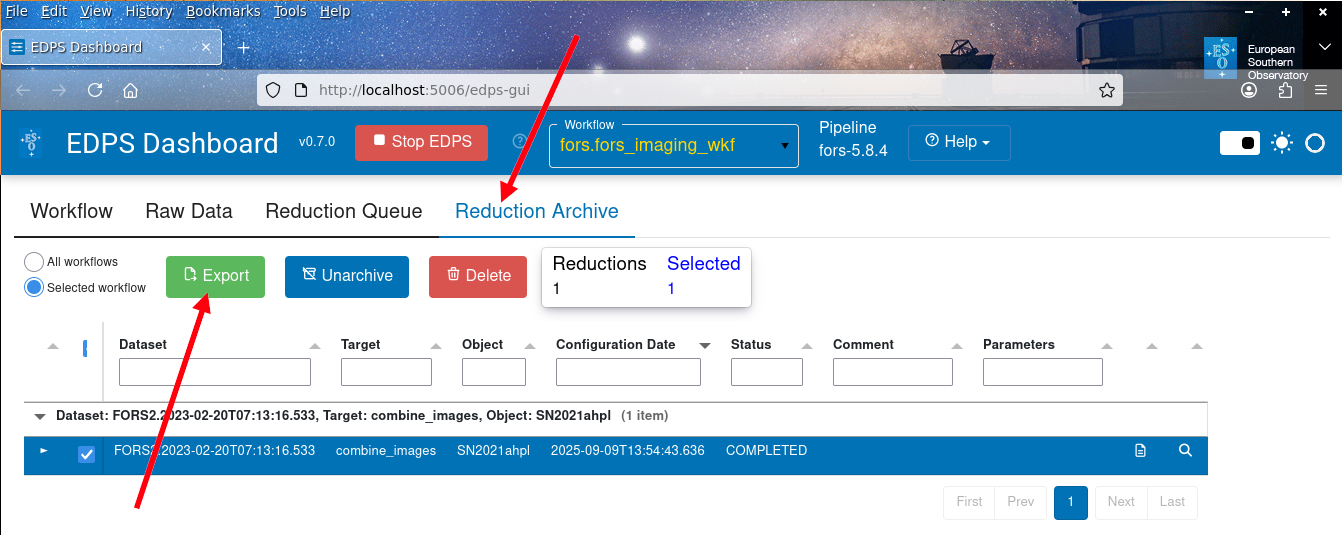Open the Workflow selection dropdown

click(674, 146)
